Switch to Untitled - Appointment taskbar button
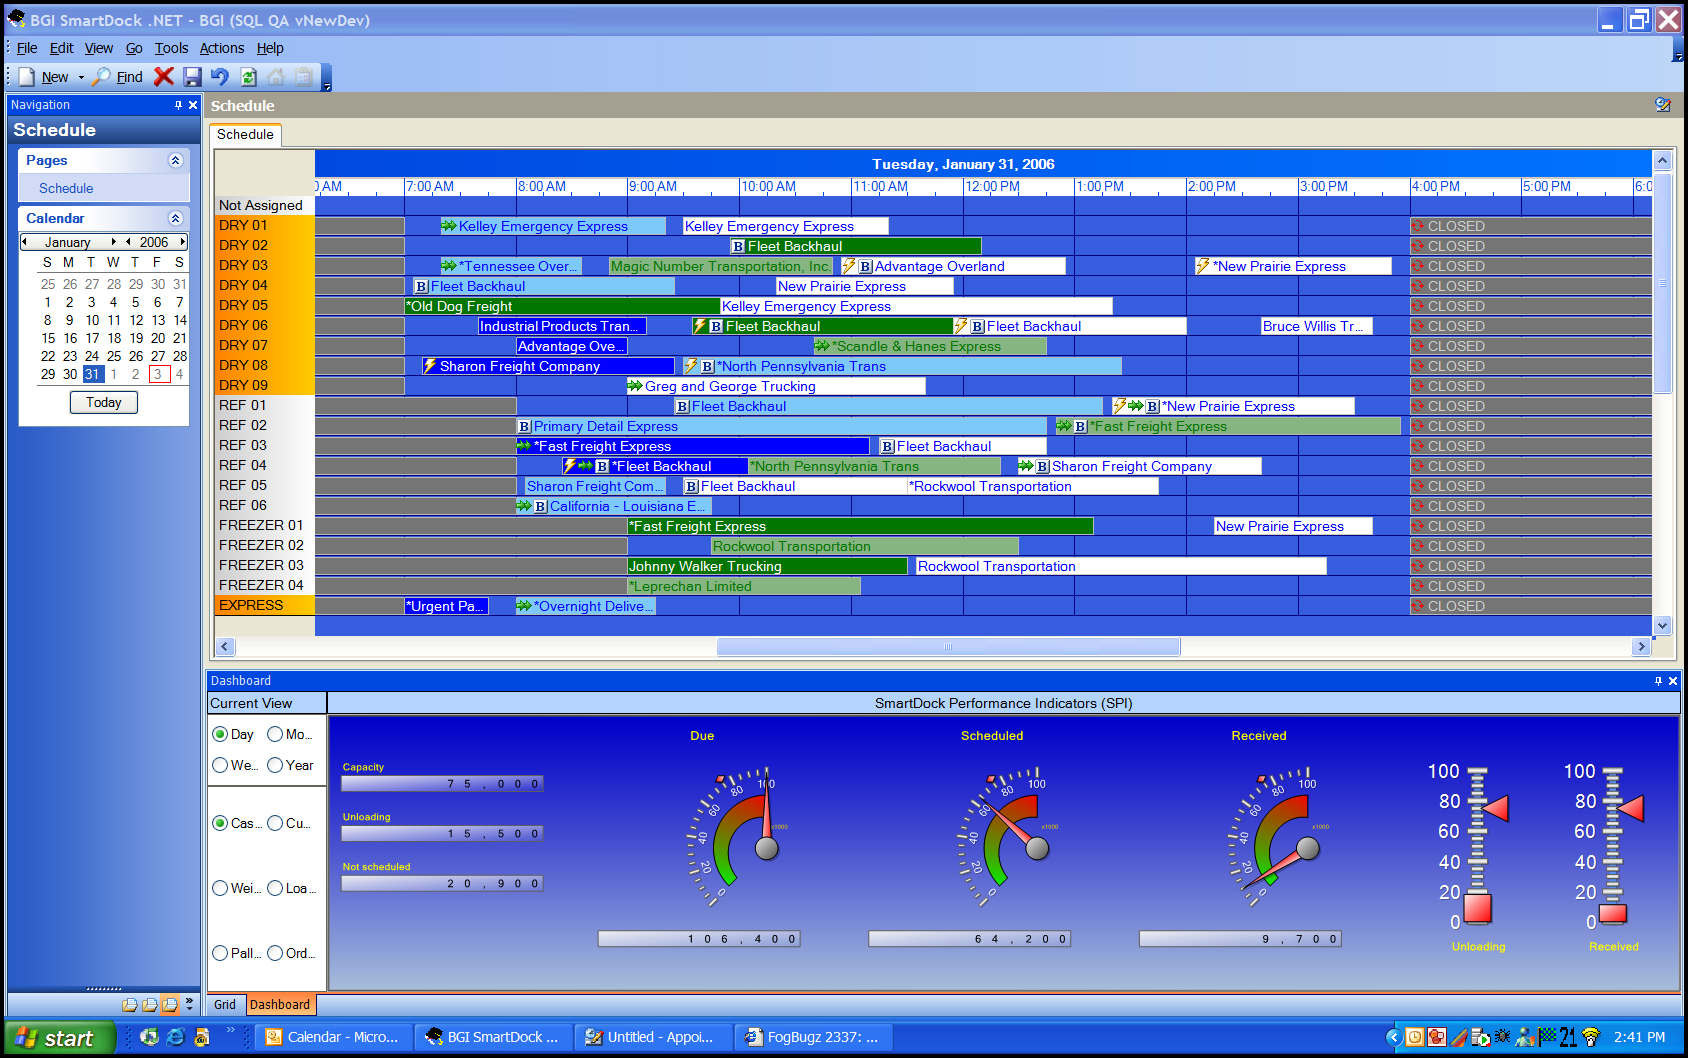The image size is (1688, 1058). pos(652,1037)
